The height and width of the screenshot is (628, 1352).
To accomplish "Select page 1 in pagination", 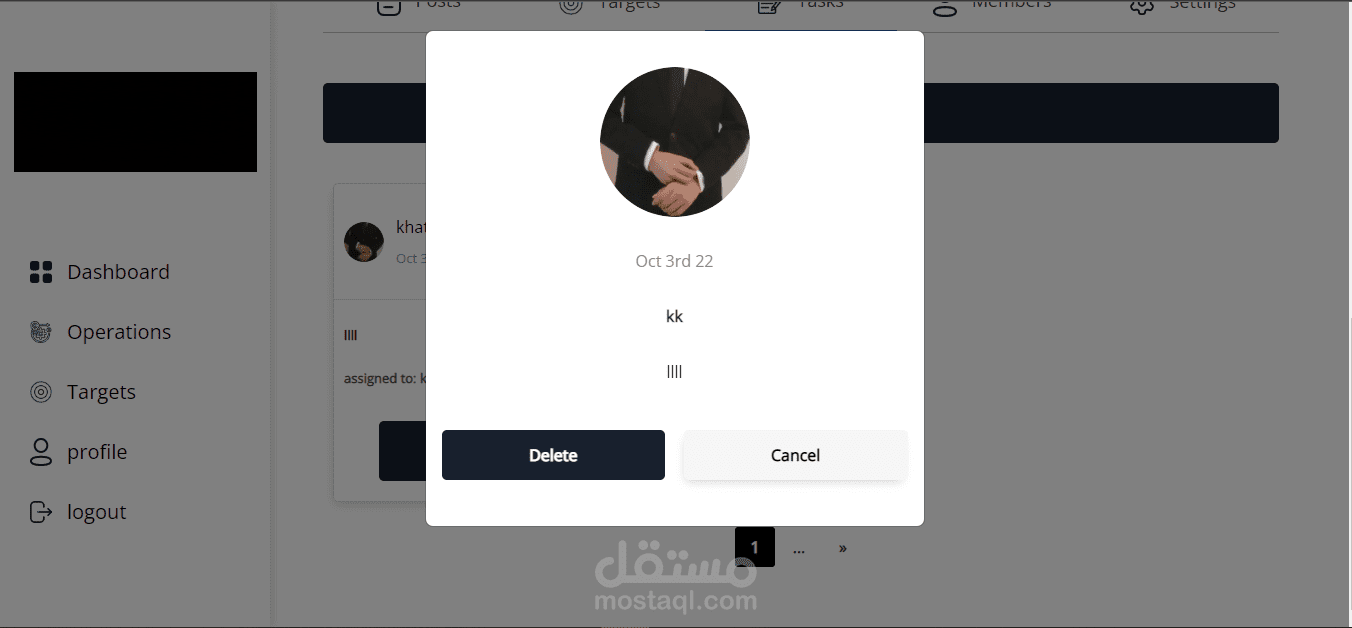I will 755,547.
